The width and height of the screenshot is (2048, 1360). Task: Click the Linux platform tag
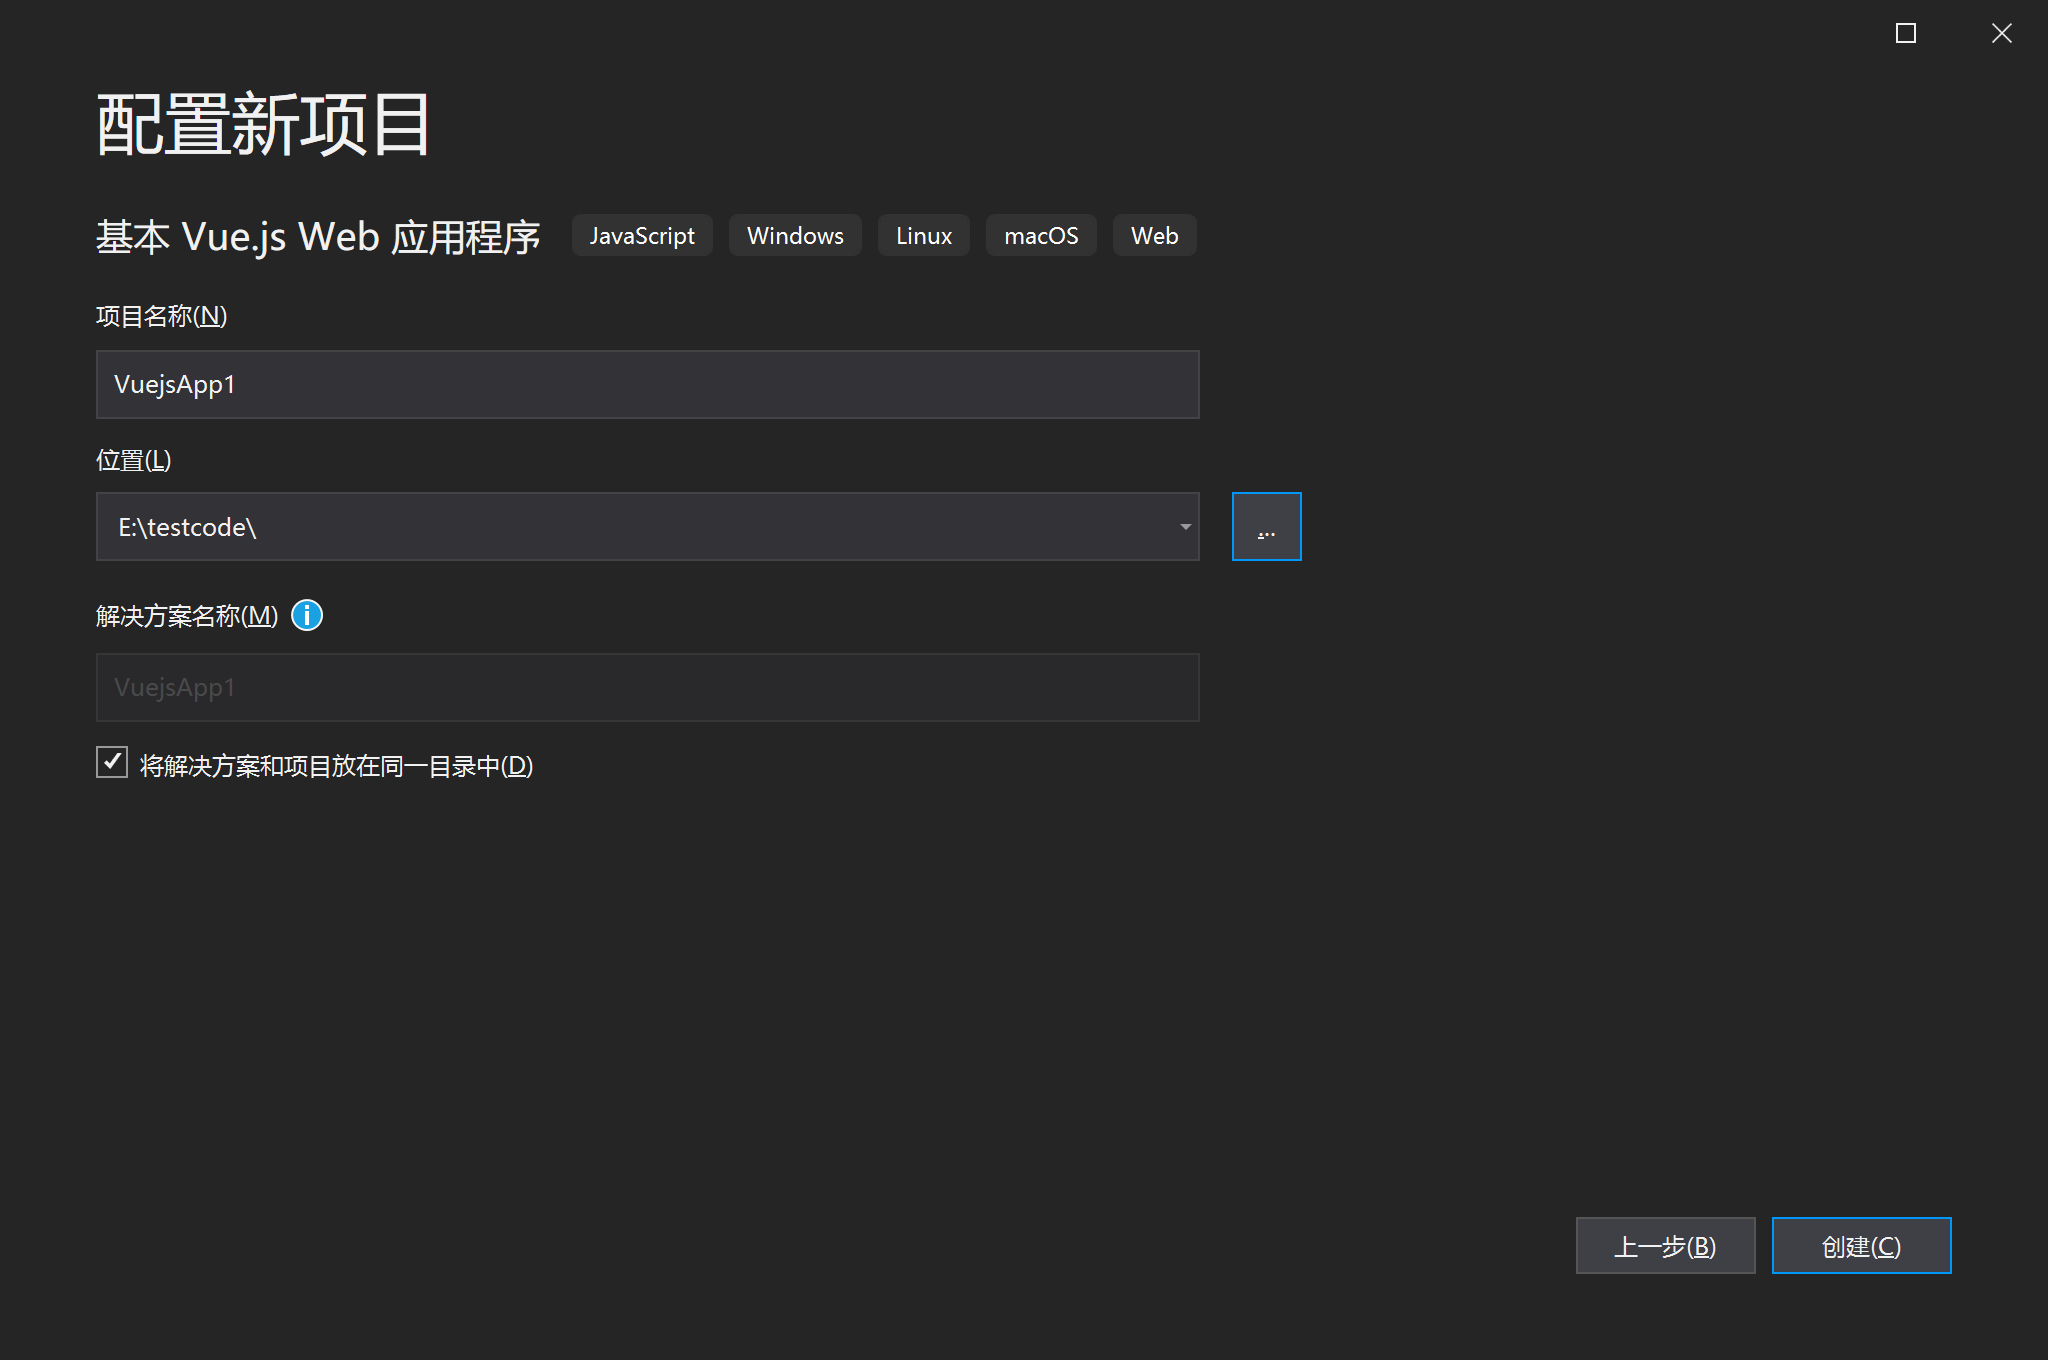[923, 236]
